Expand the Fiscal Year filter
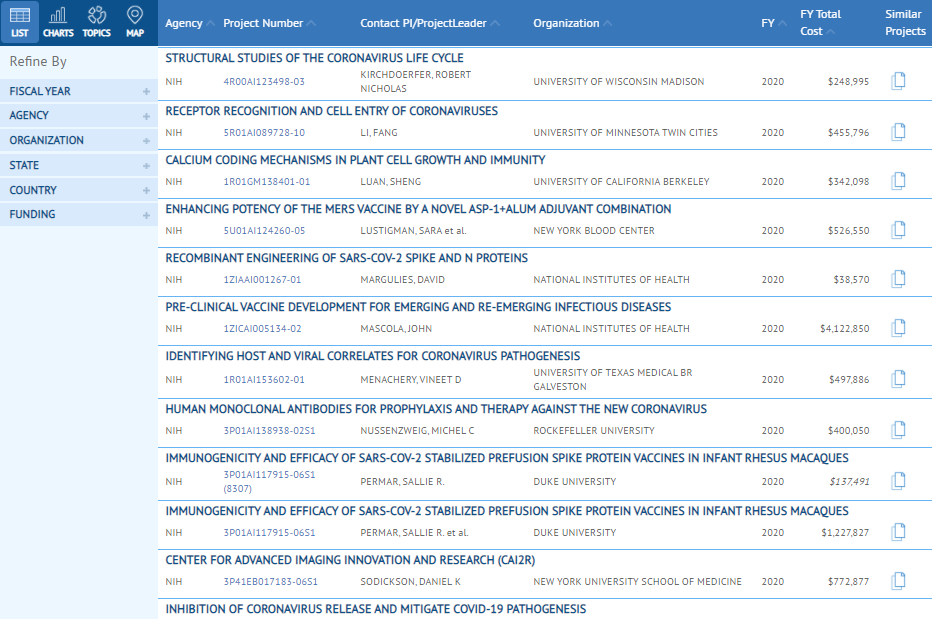 [78, 91]
